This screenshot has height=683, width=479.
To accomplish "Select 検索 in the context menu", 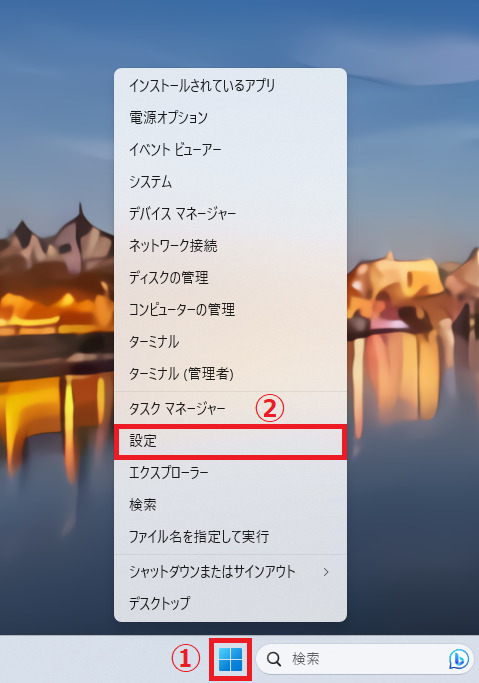I will click(230, 505).
